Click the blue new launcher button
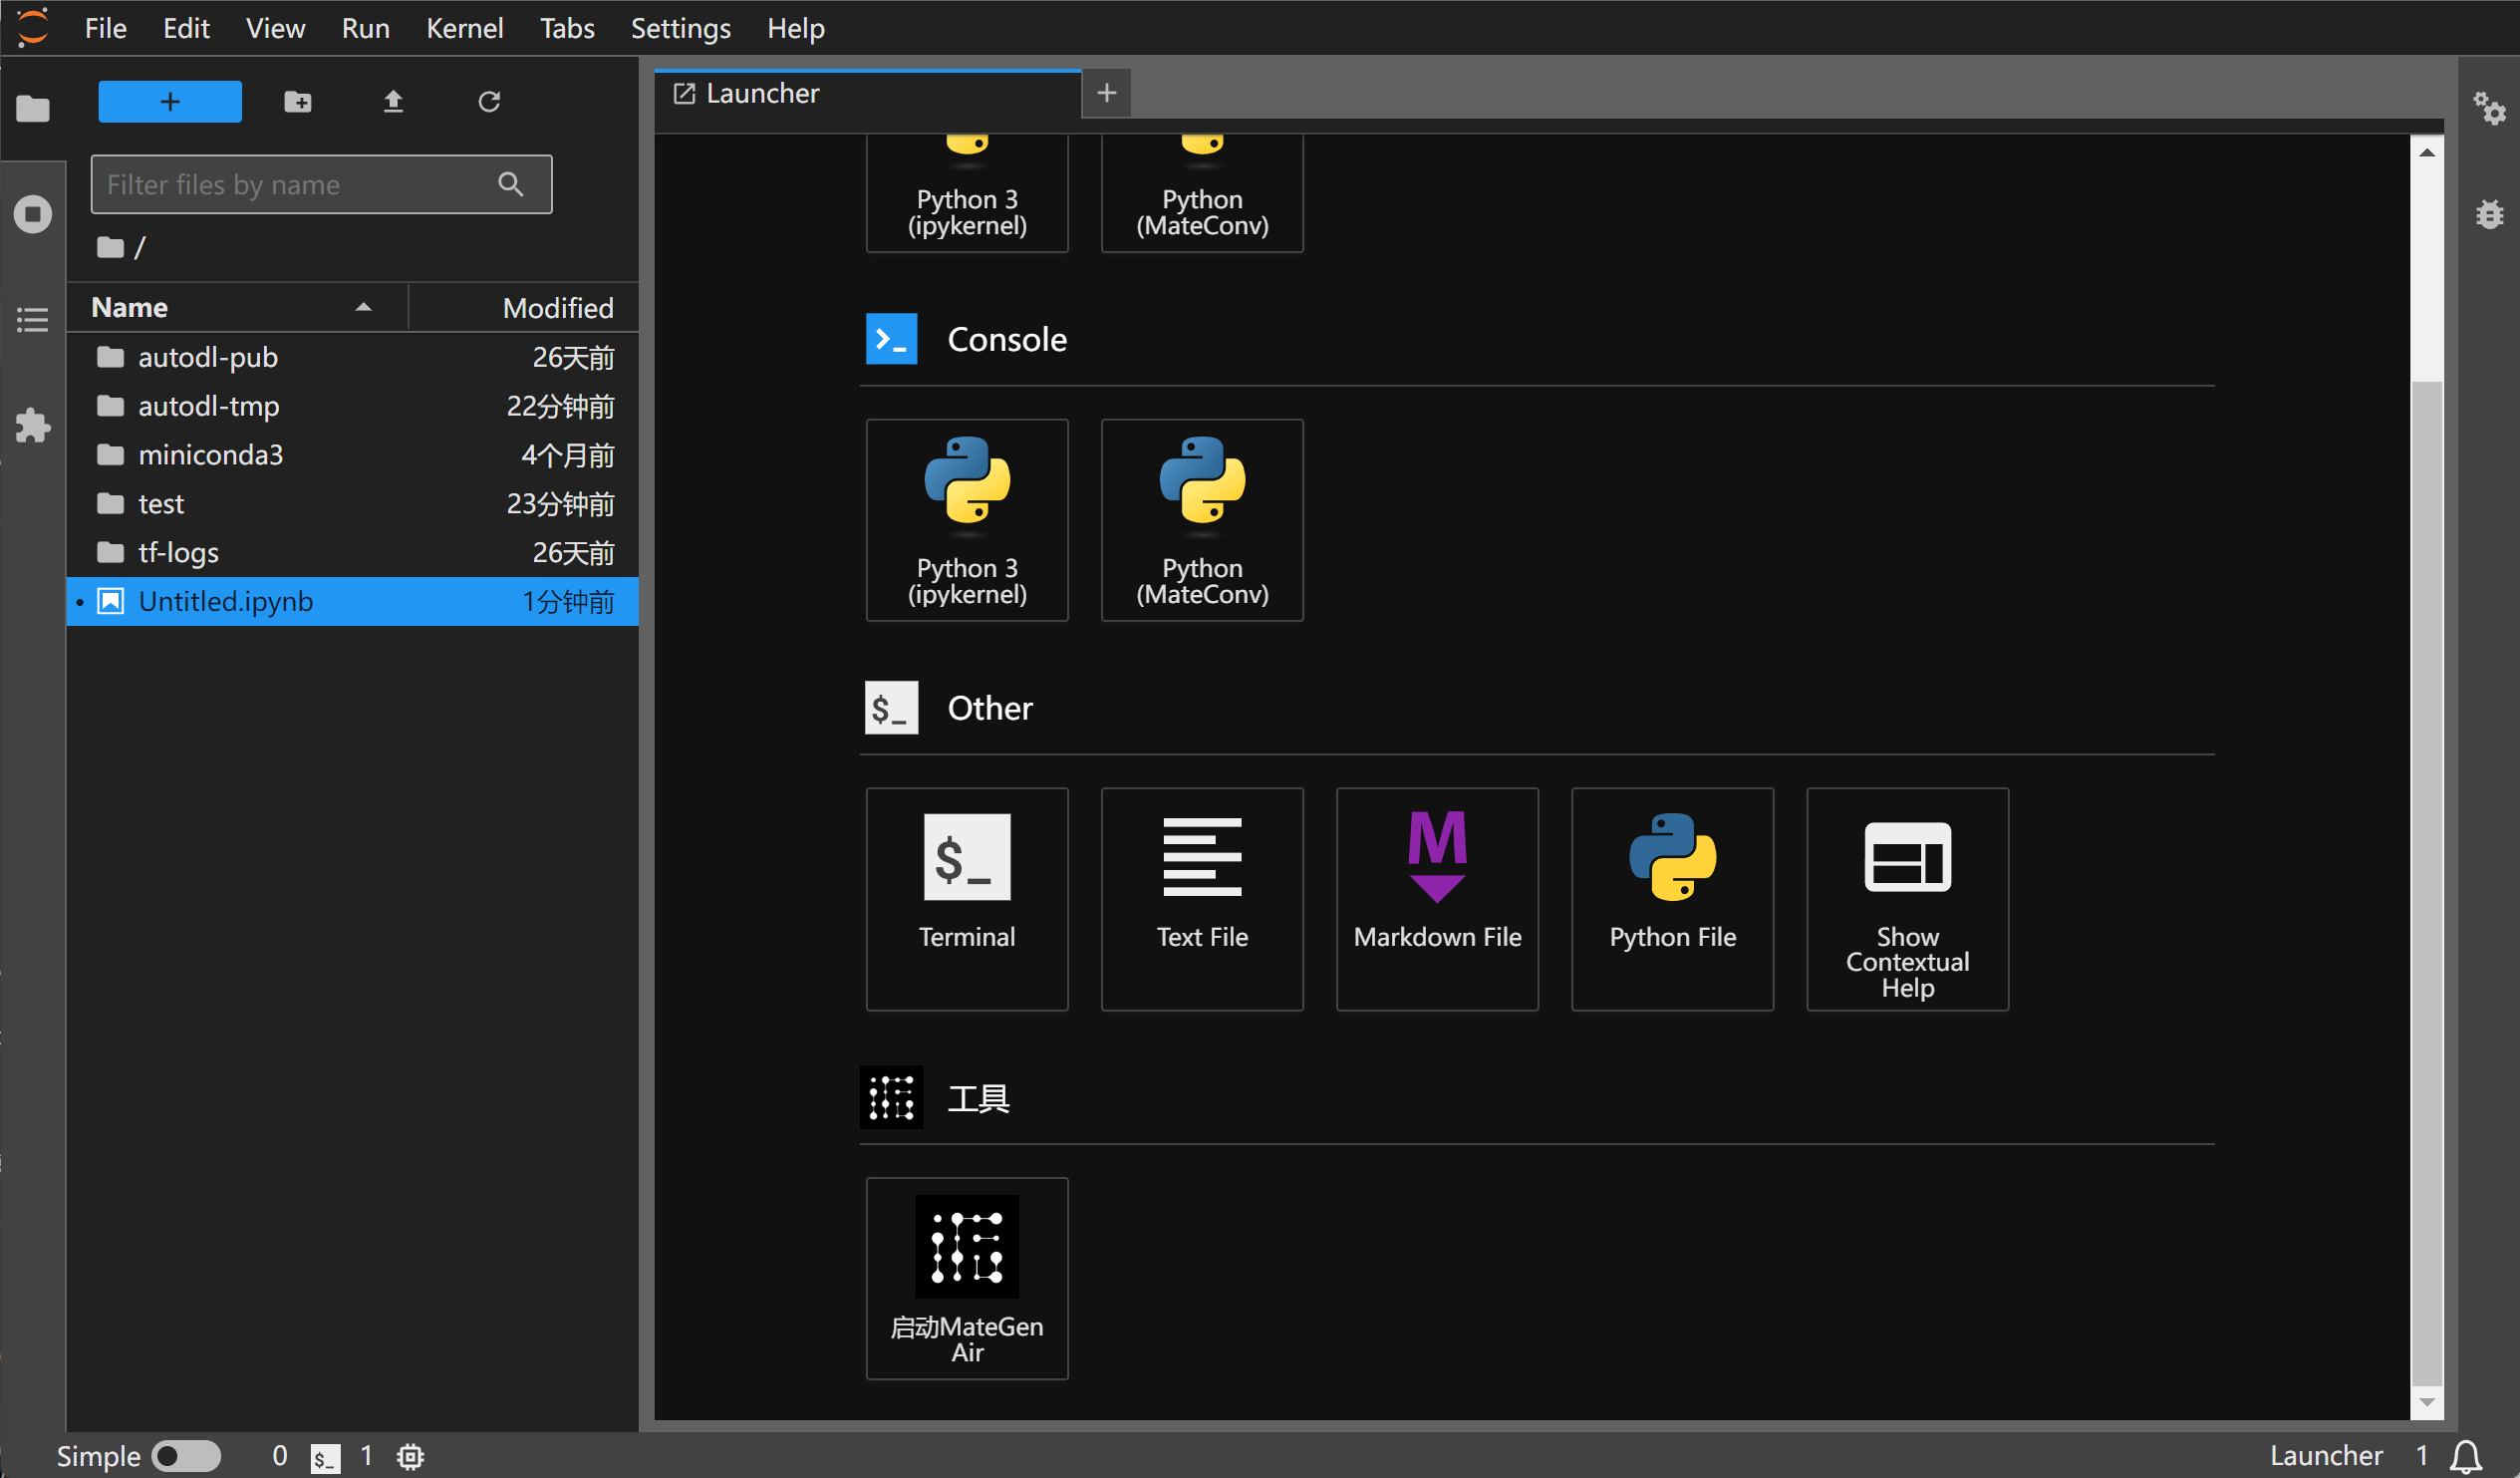This screenshot has height=1478, width=2520. click(169, 101)
